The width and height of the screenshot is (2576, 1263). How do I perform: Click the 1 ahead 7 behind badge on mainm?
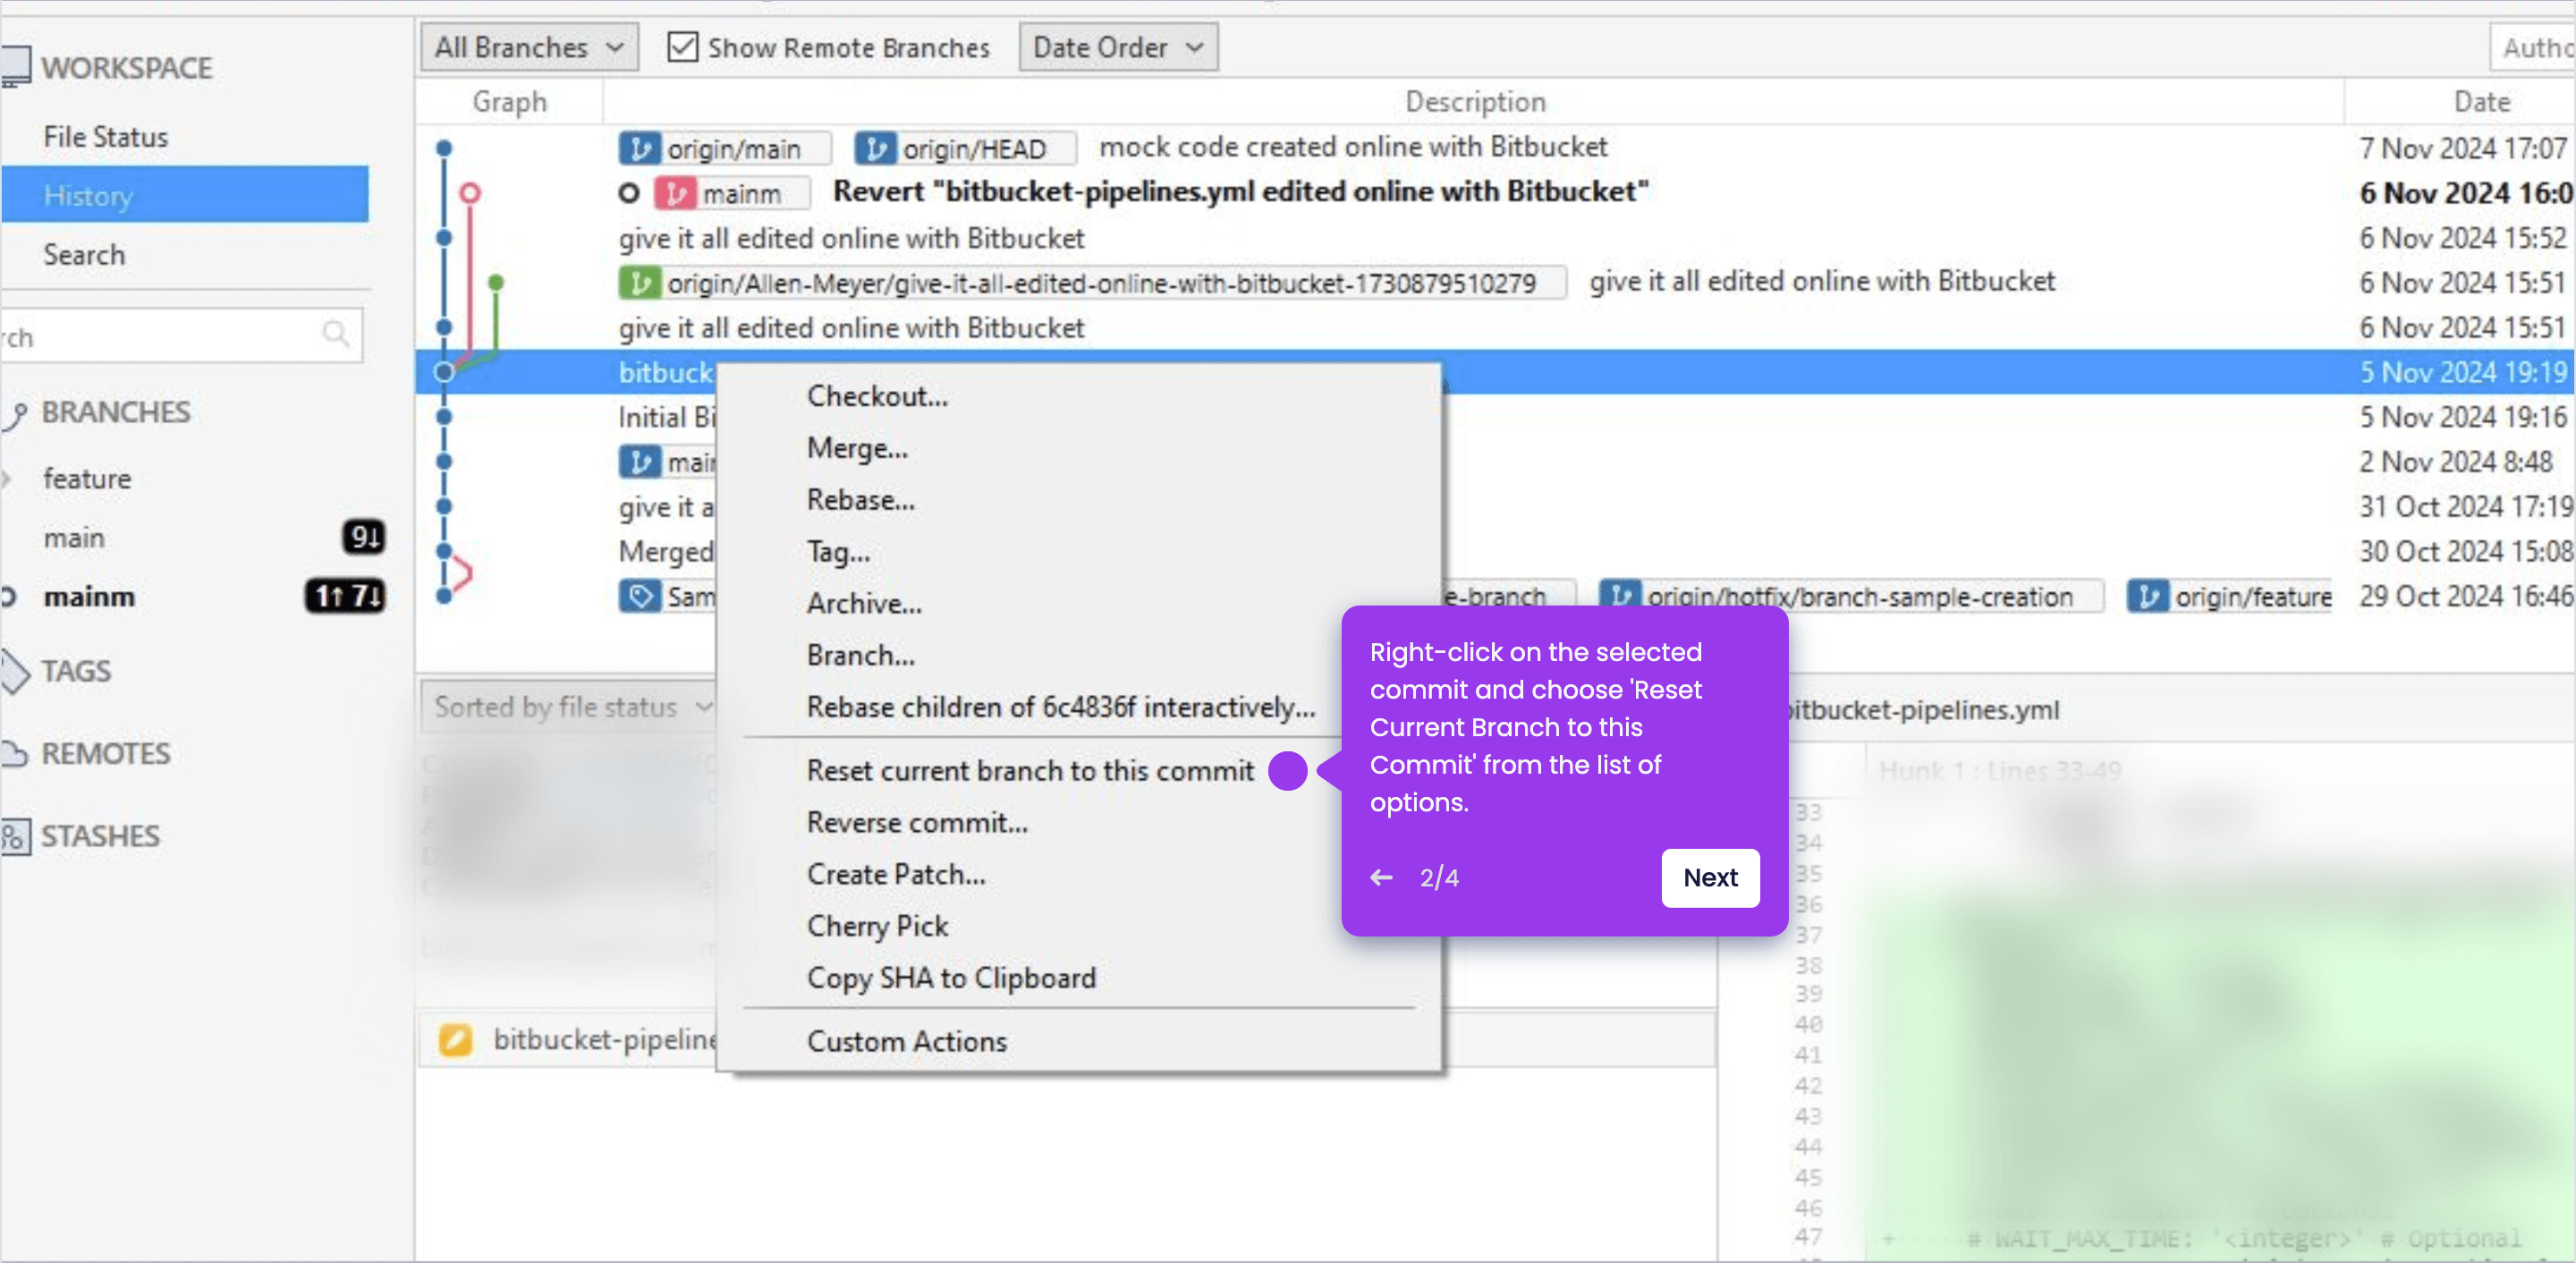(345, 597)
